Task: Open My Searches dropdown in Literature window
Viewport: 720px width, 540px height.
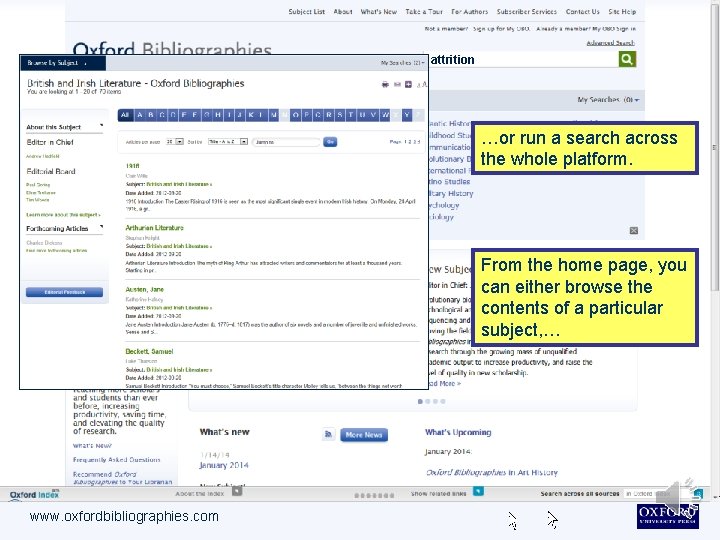Action: [403, 63]
